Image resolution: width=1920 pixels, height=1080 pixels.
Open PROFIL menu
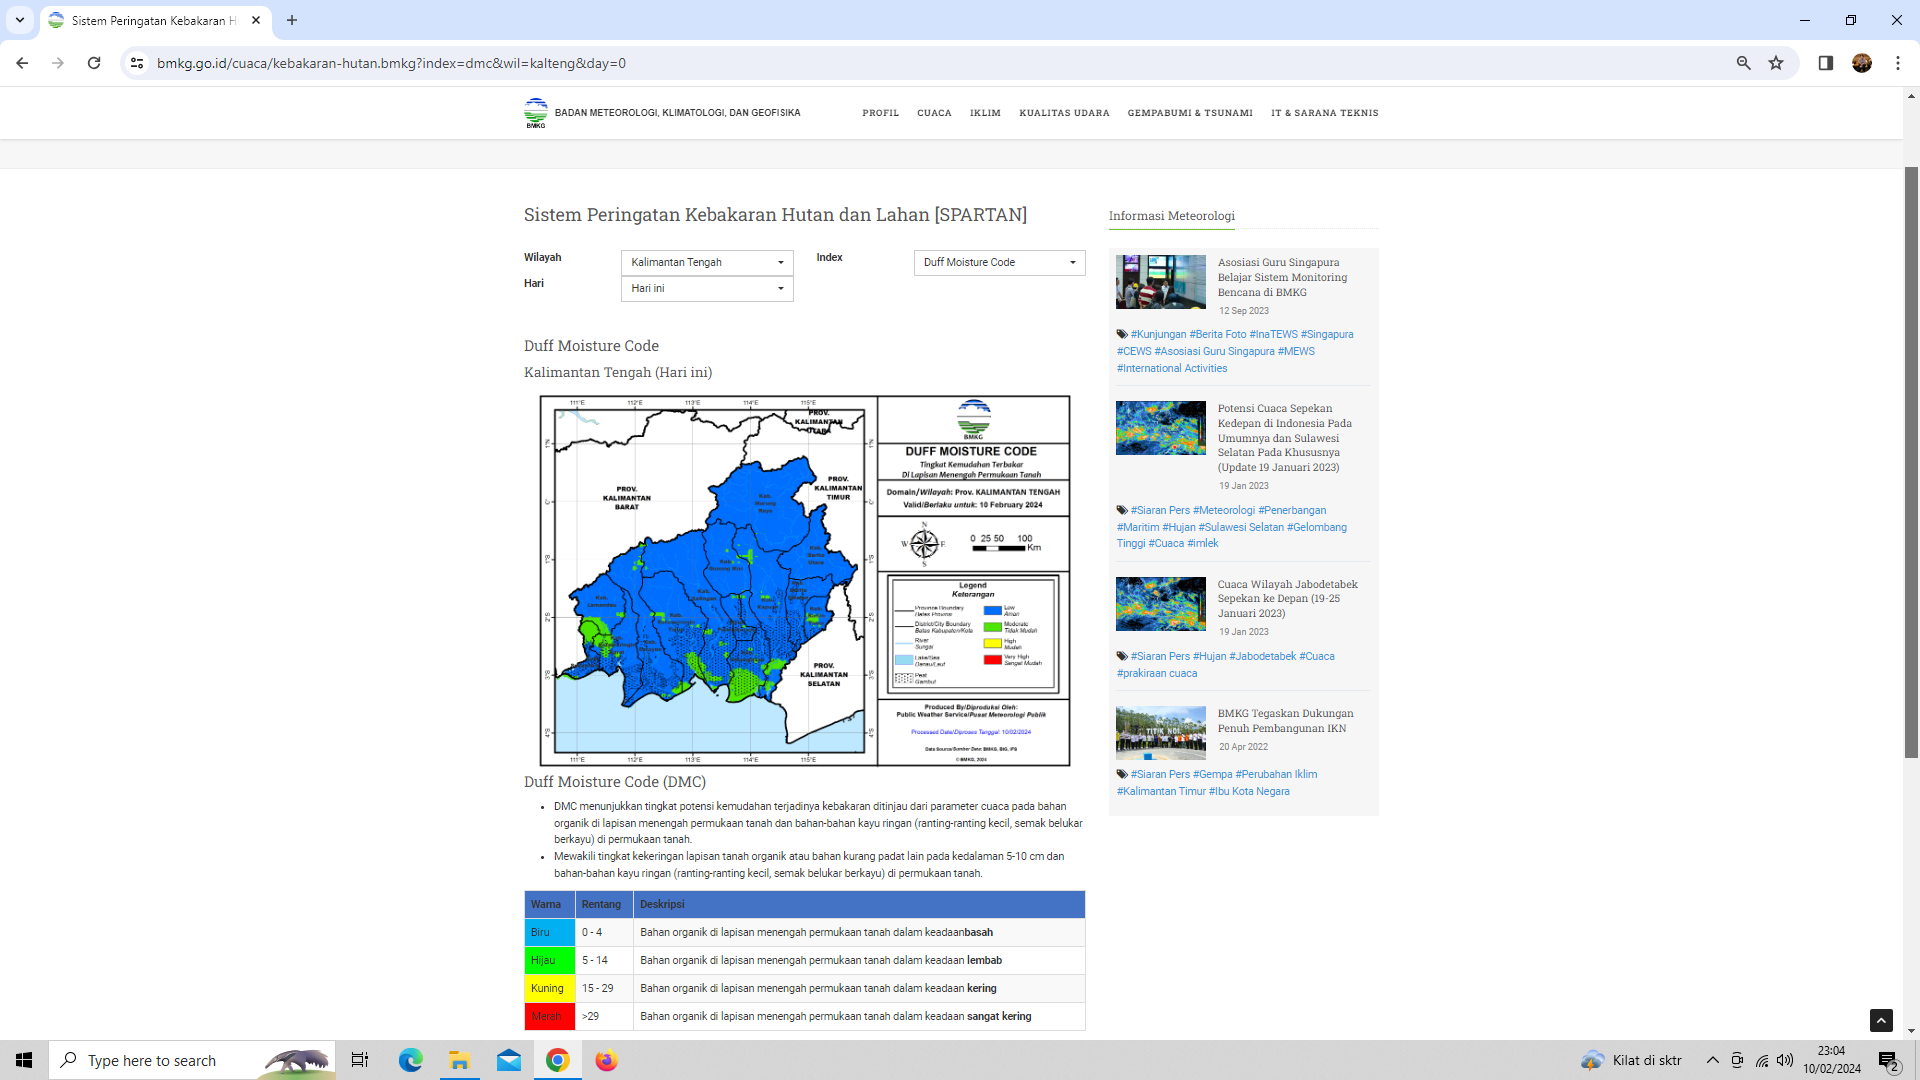click(880, 113)
